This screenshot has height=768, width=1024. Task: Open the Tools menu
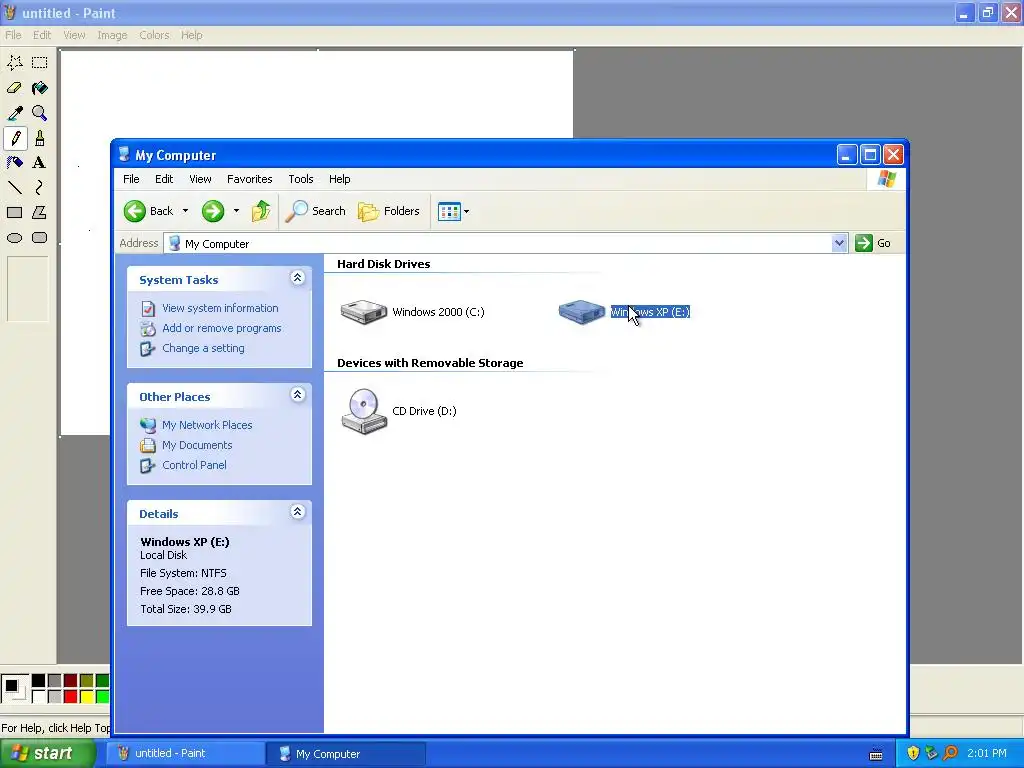301,179
